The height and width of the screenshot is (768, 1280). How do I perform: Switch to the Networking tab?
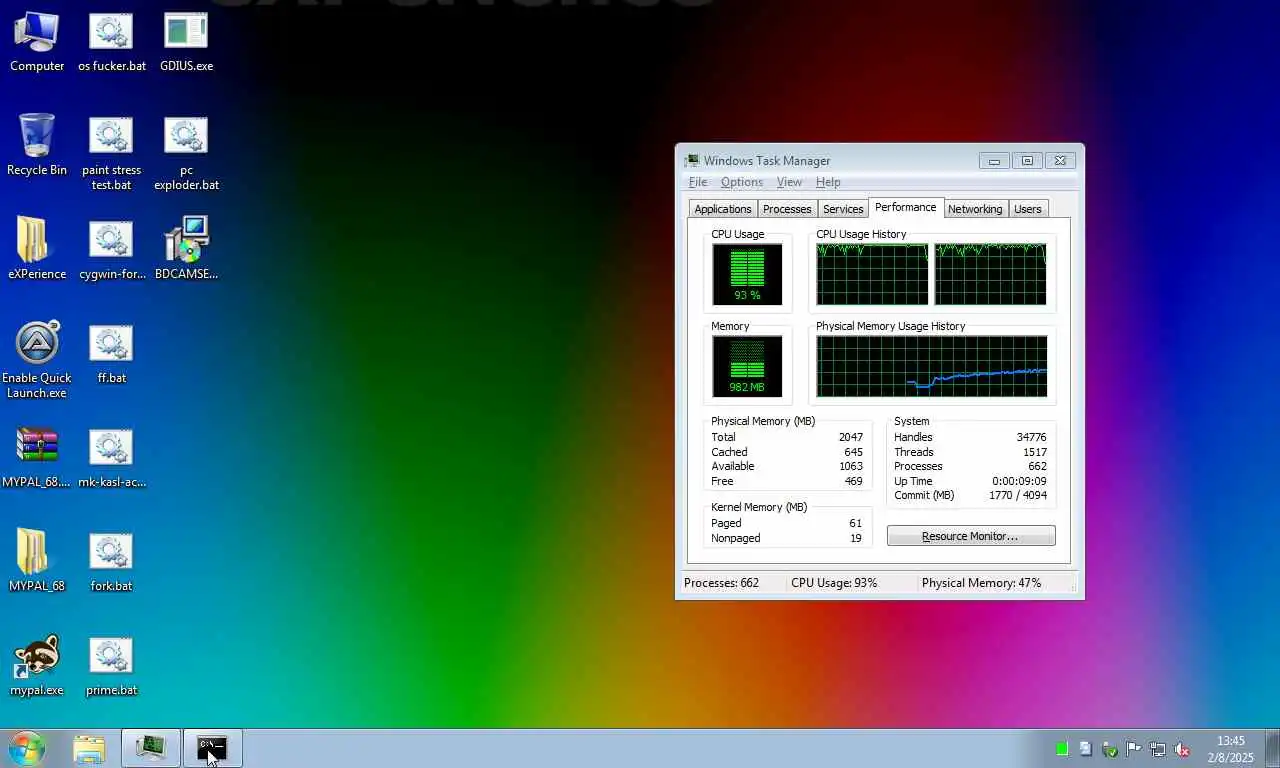(975, 209)
